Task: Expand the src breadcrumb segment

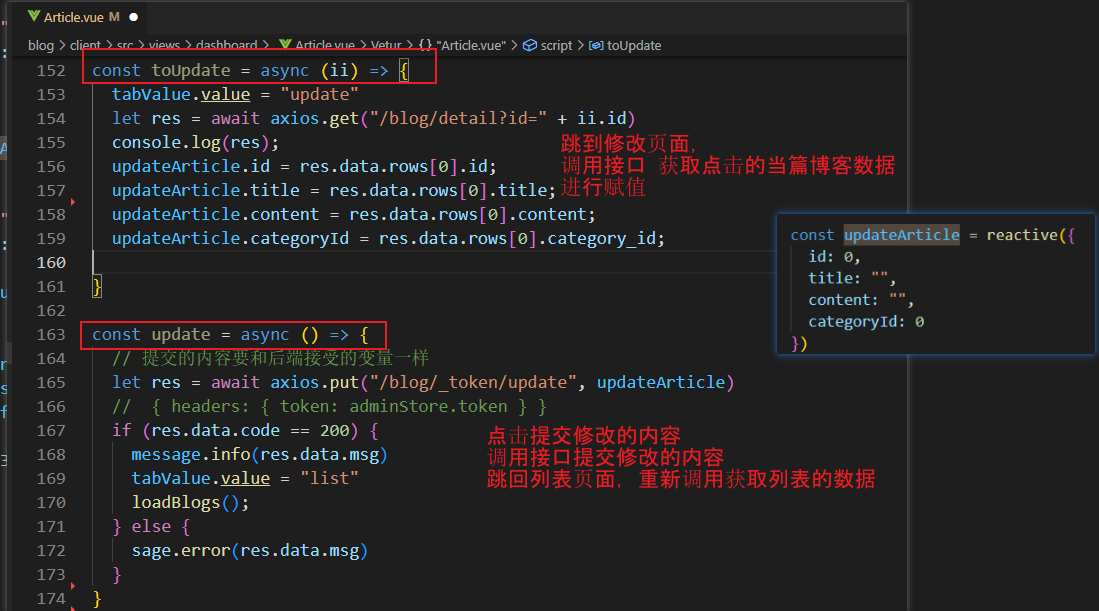Action: [x=124, y=45]
